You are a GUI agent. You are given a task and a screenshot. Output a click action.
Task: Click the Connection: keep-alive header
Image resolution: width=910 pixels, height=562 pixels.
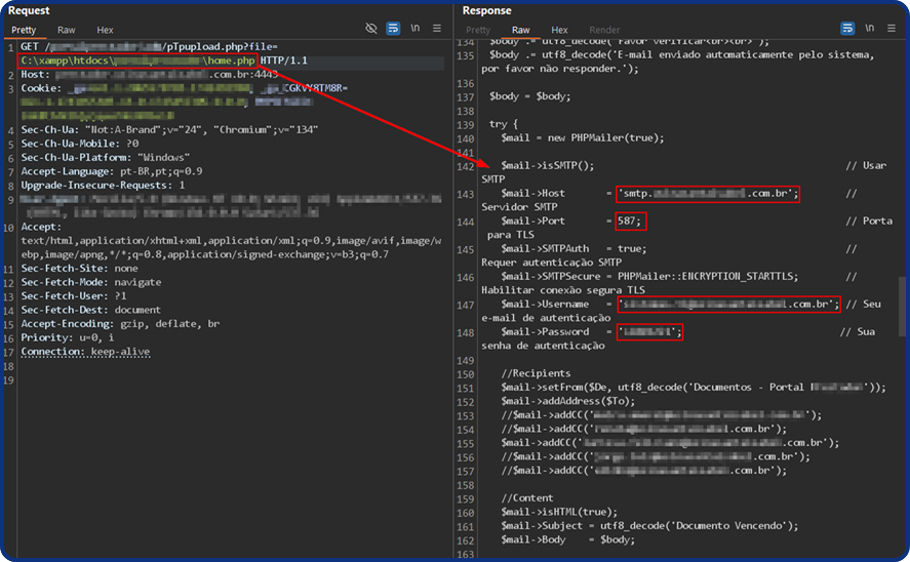[85, 352]
